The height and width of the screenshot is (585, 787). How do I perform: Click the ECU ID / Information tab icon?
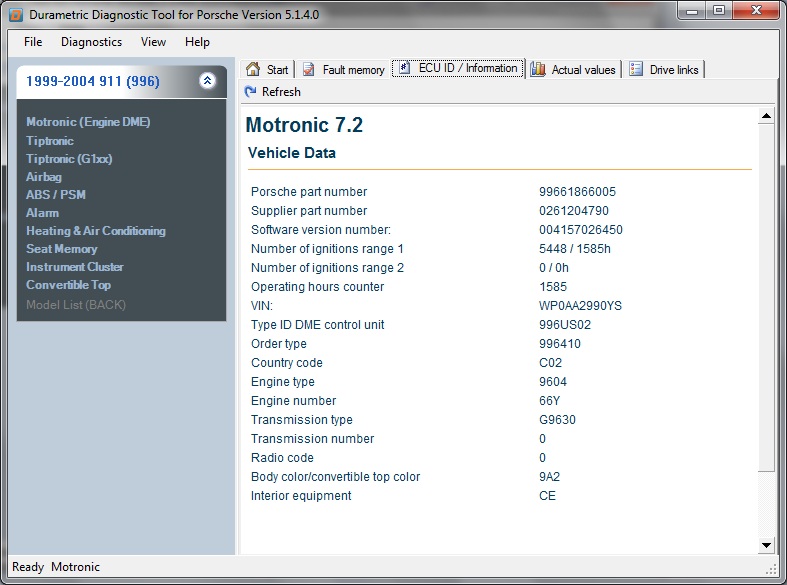(x=405, y=68)
